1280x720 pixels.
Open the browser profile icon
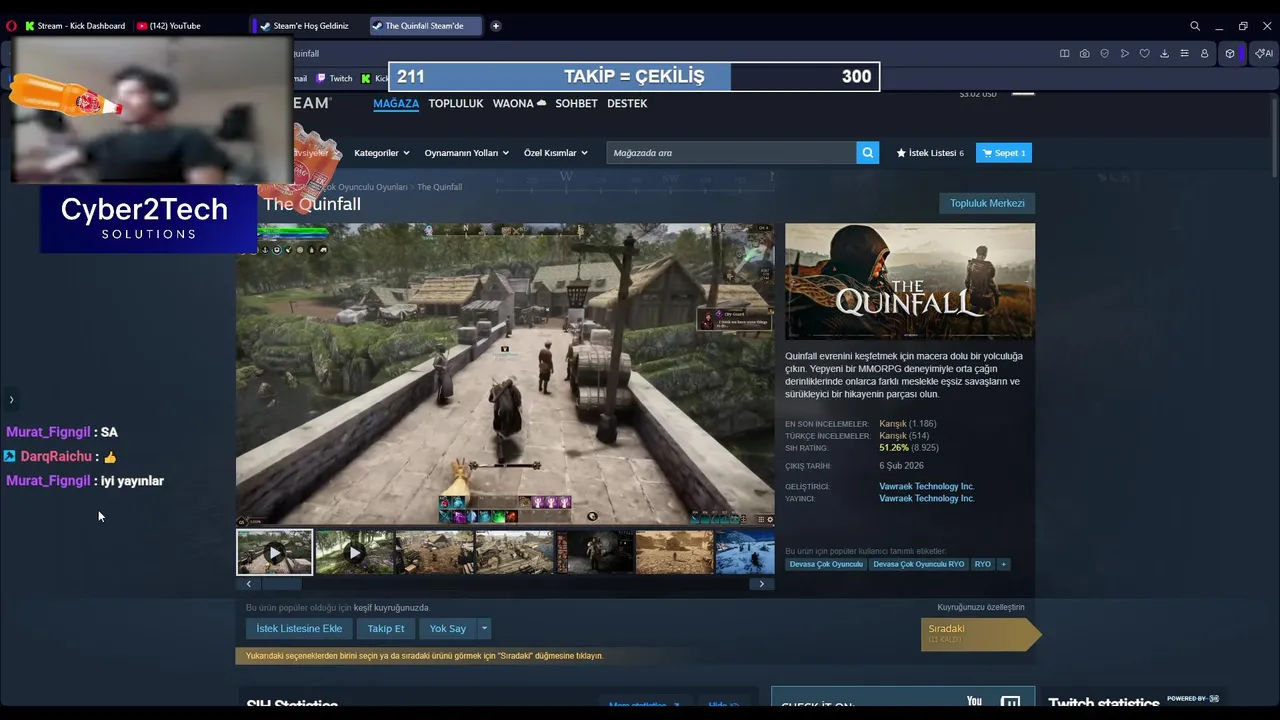(1204, 53)
